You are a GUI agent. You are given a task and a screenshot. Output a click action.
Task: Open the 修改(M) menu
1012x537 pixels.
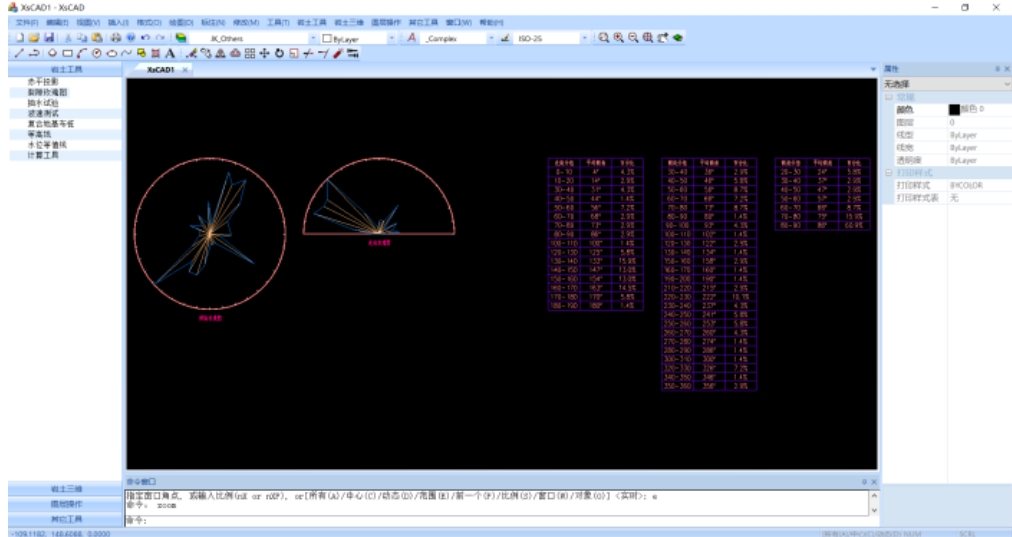246,23
